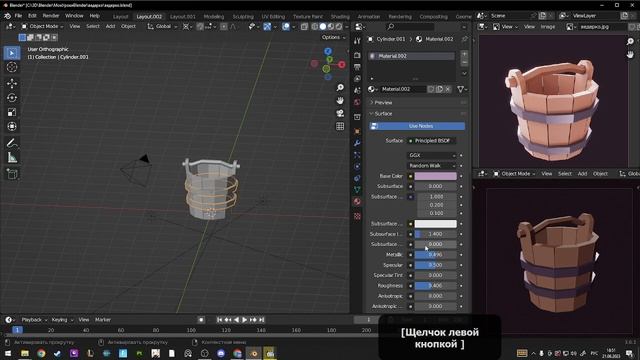Play animation in the timeline

[244, 320]
